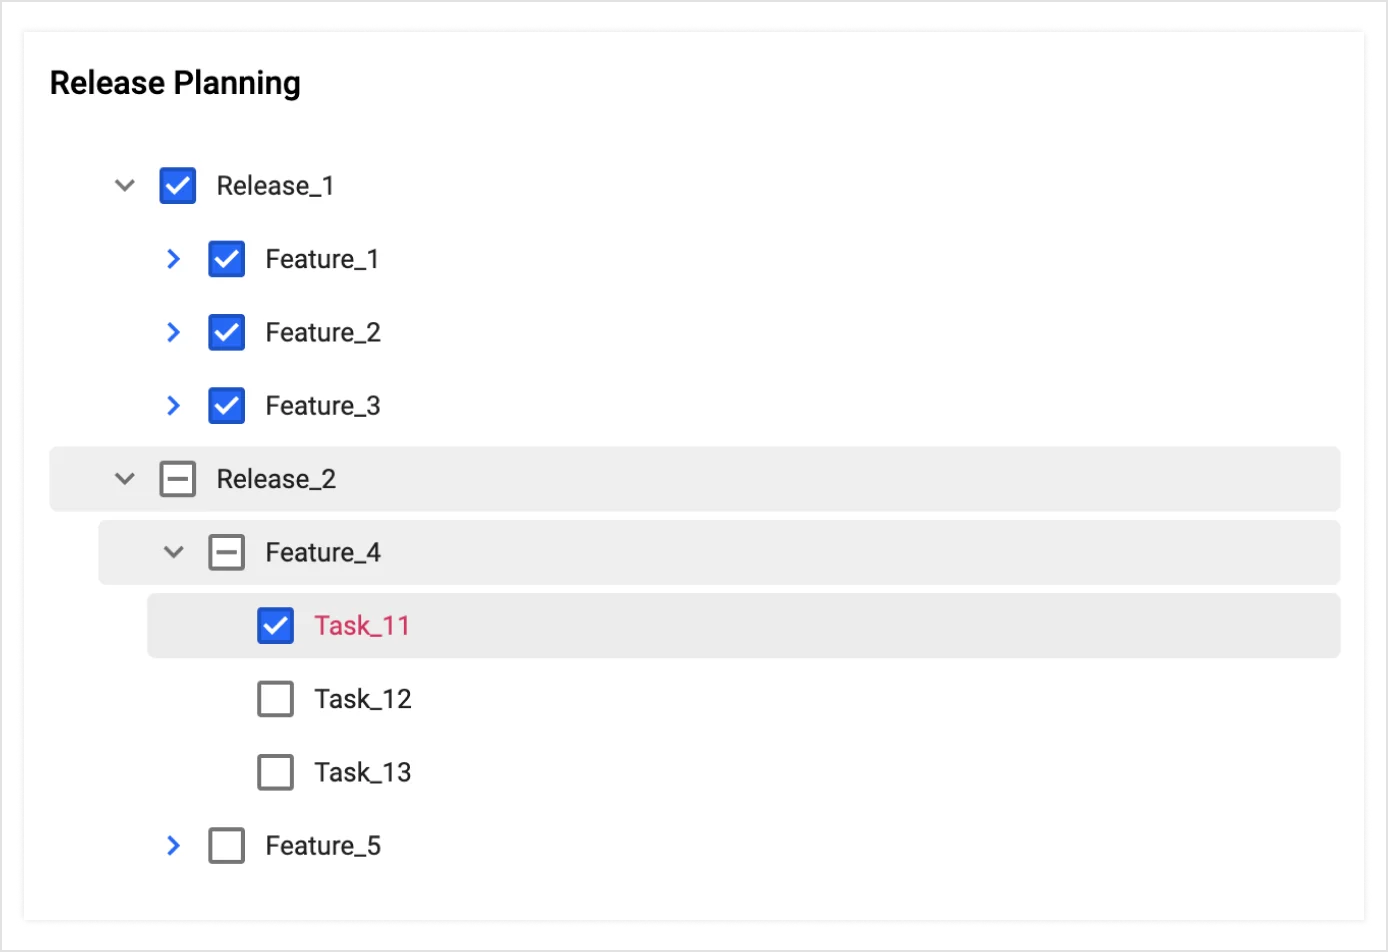1388x952 pixels.
Task: Collapse the Release_1 node
Action: (124, 185)
